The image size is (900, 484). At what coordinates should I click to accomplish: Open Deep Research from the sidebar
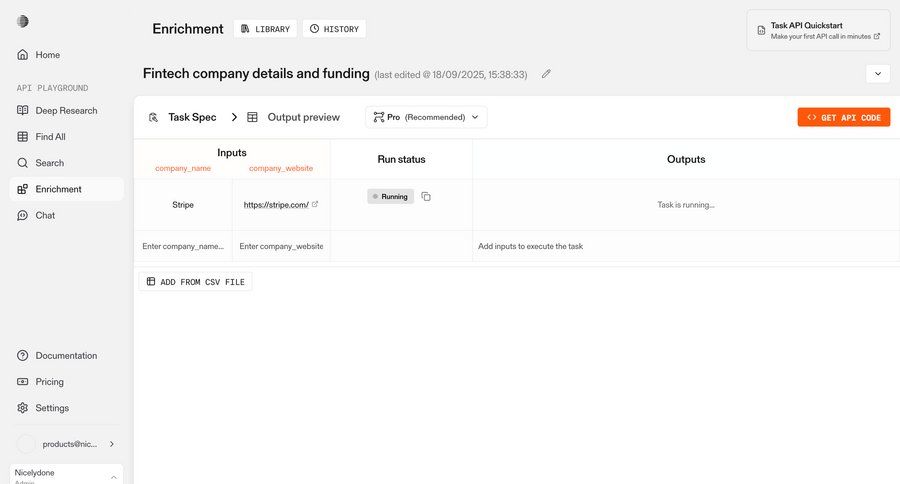click(66, 111)
